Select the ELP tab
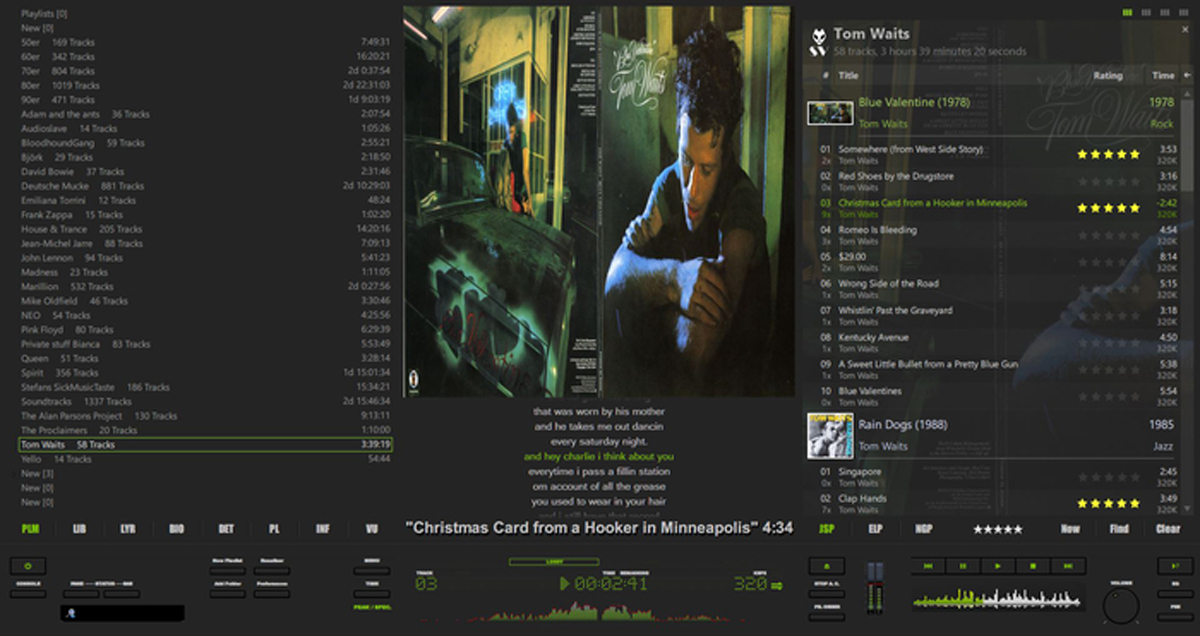Viewport: 1200px width, 636px height. point(875,529)
